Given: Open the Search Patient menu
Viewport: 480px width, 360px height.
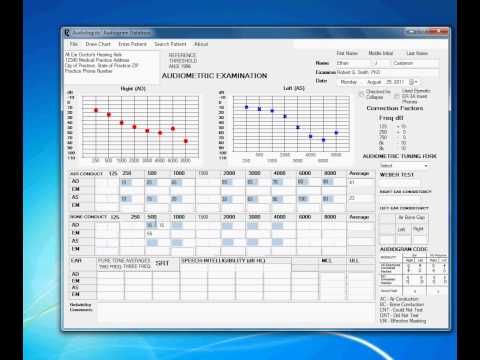Looking at the screenshot, I should (x=170, y=44).
